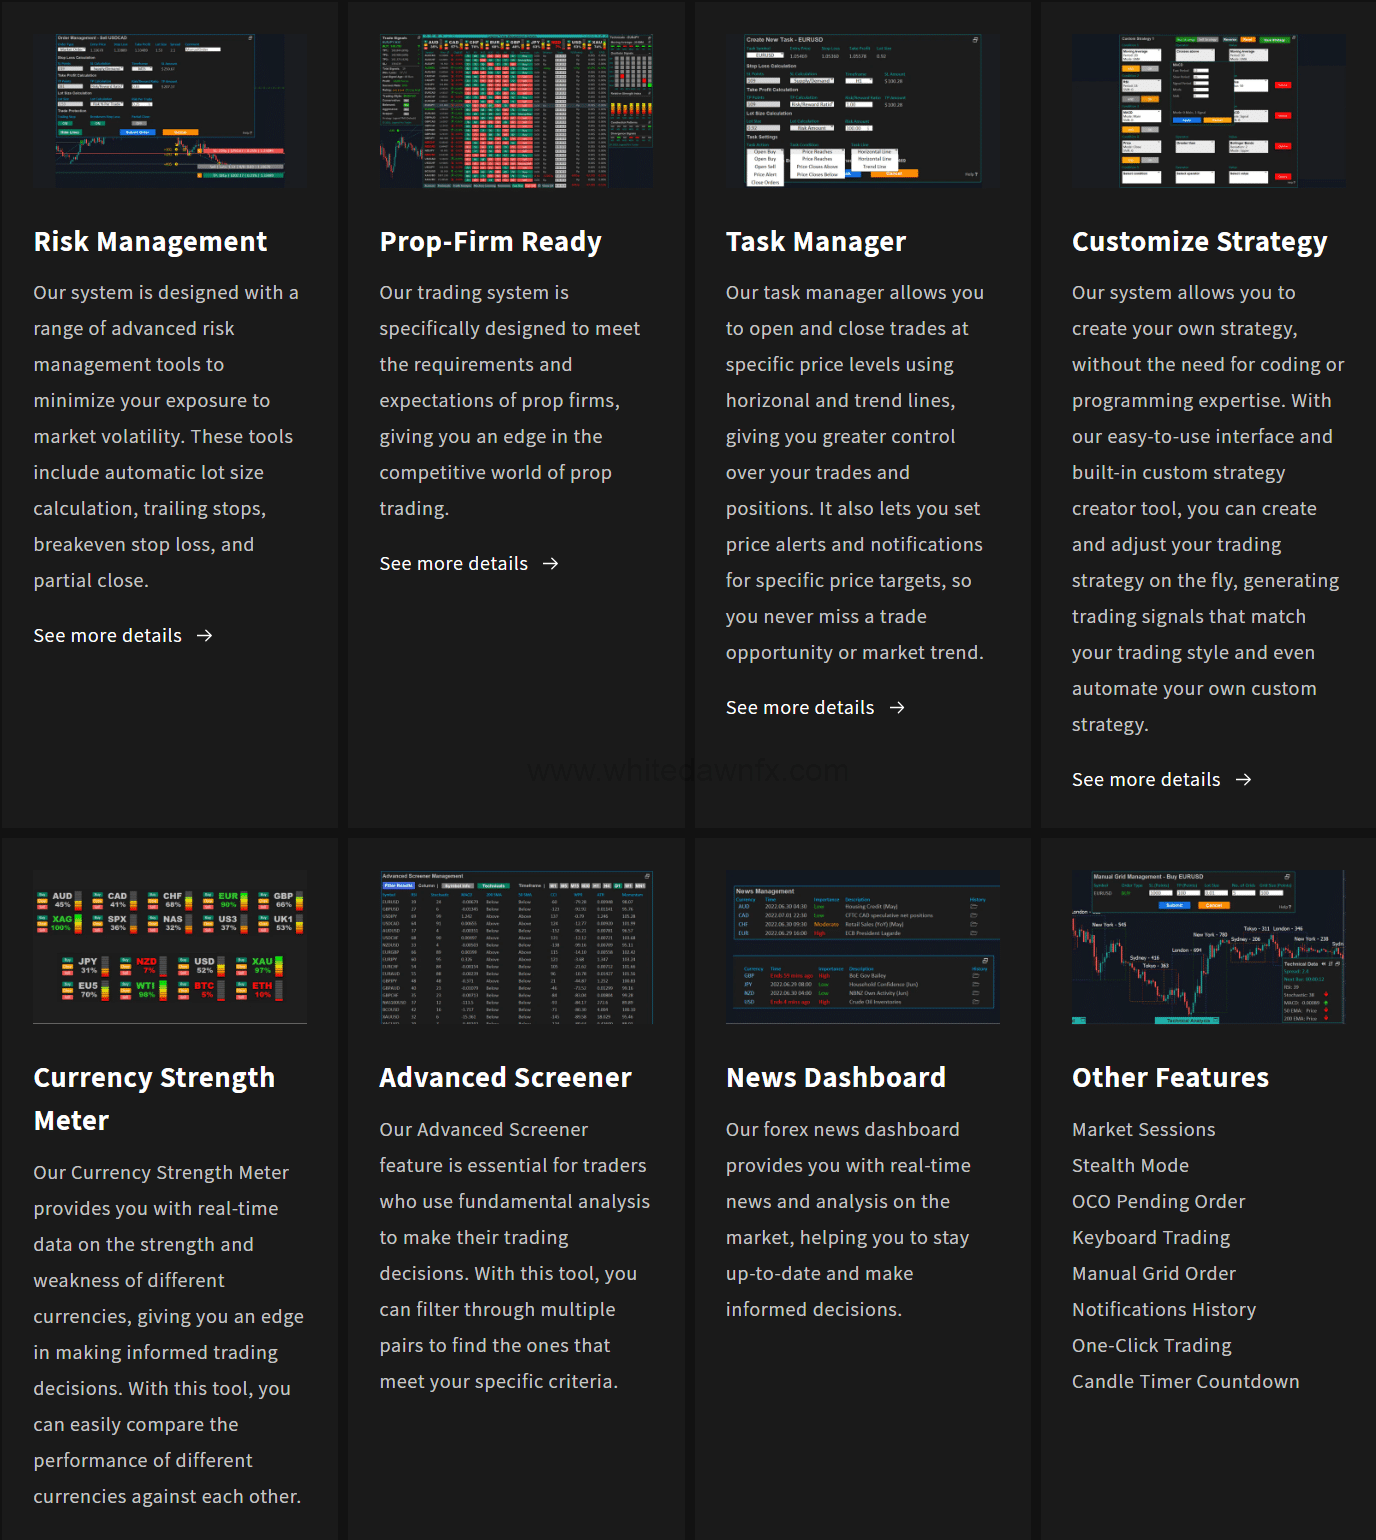This screenshot has width=1376, height=1540.
Task: Follow "See more details" for Task Manager
Action: [x=800, y=708]
